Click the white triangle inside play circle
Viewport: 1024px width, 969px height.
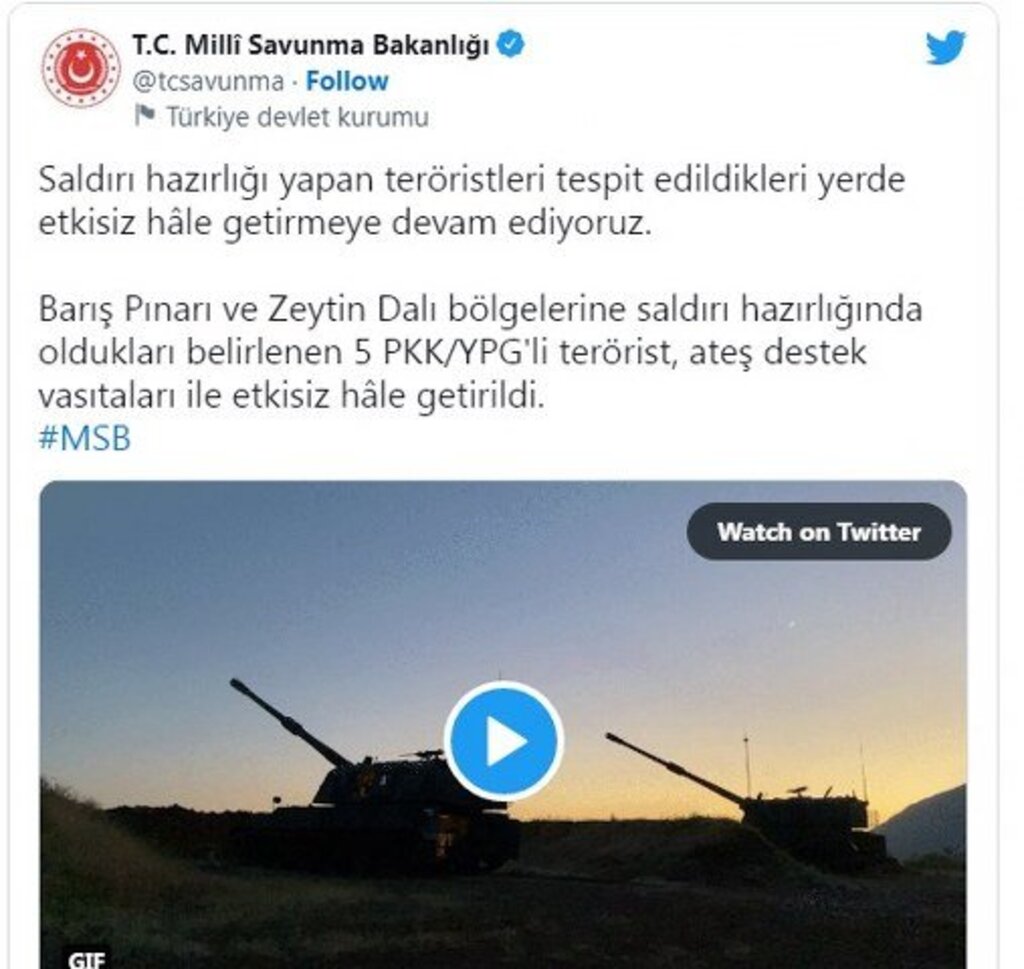click(507, 741)
